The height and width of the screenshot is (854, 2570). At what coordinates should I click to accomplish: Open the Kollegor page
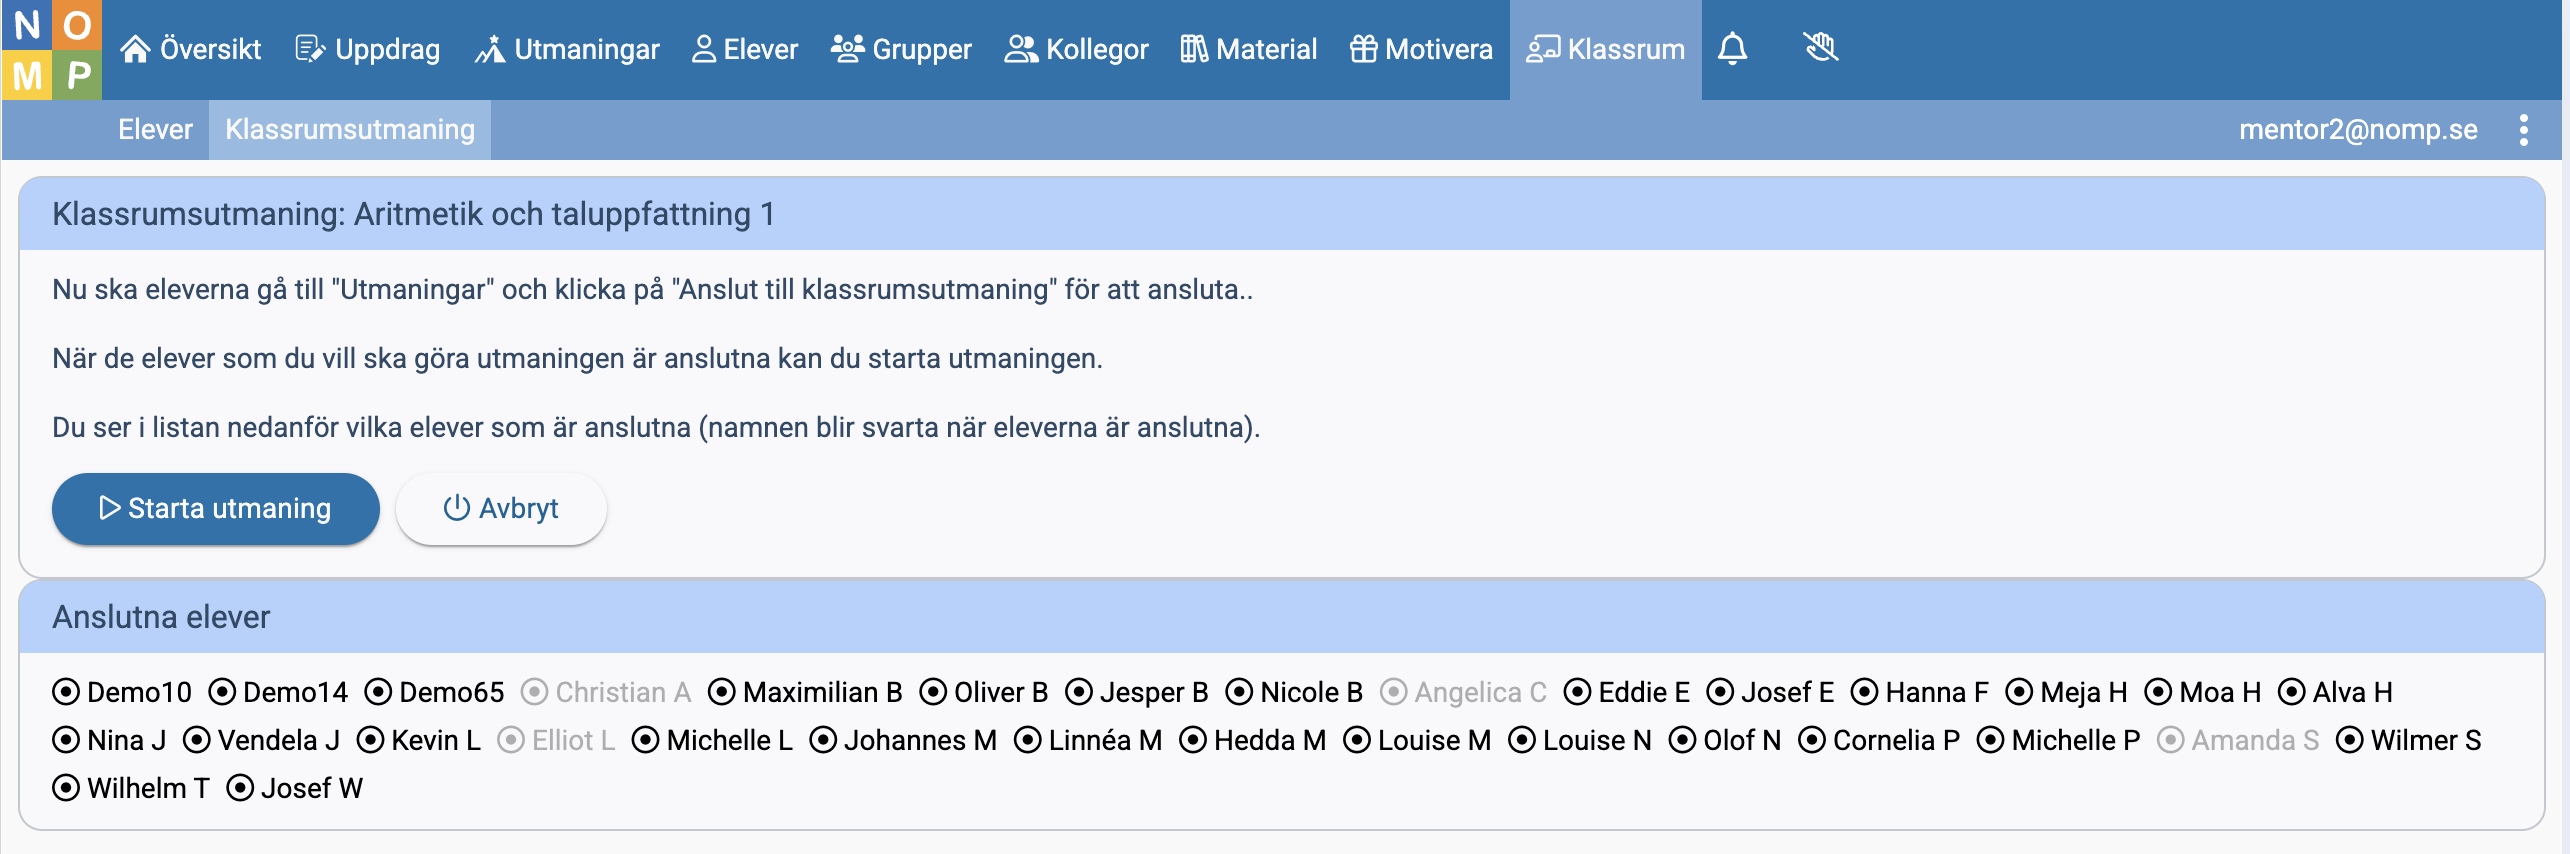[x=1076, y=49]
